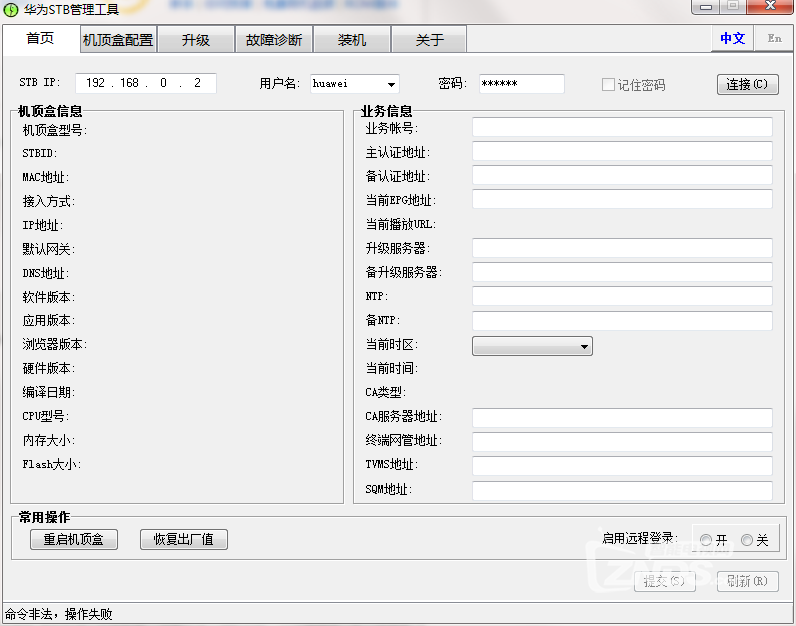Click the 当前播放URL label
Image resolution: width=796 pixels, height=626 pixels.
tap(401, 224)
